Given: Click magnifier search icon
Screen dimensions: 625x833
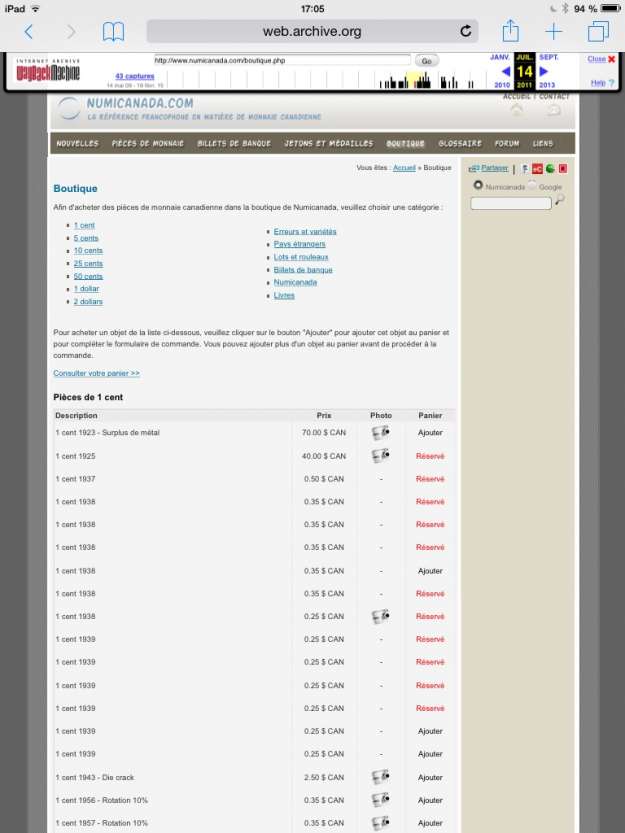Looking at the screenshot, I should pos(560,200).
